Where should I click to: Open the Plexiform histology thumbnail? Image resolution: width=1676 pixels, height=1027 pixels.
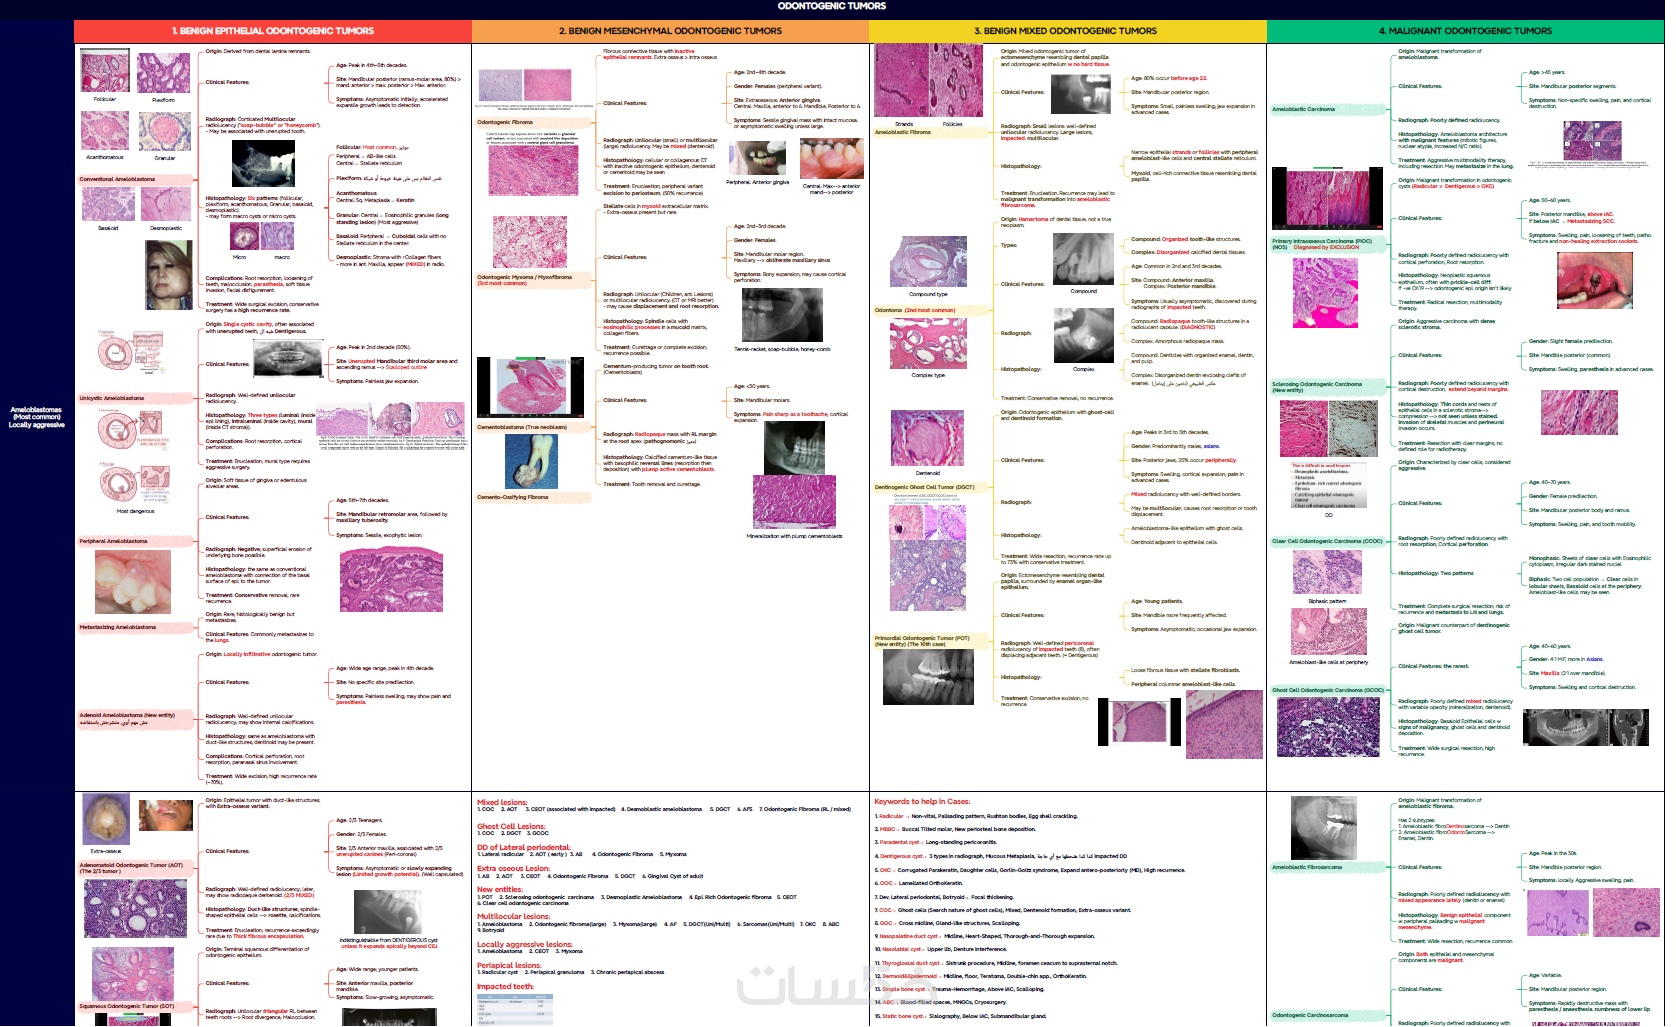[164, 73]
